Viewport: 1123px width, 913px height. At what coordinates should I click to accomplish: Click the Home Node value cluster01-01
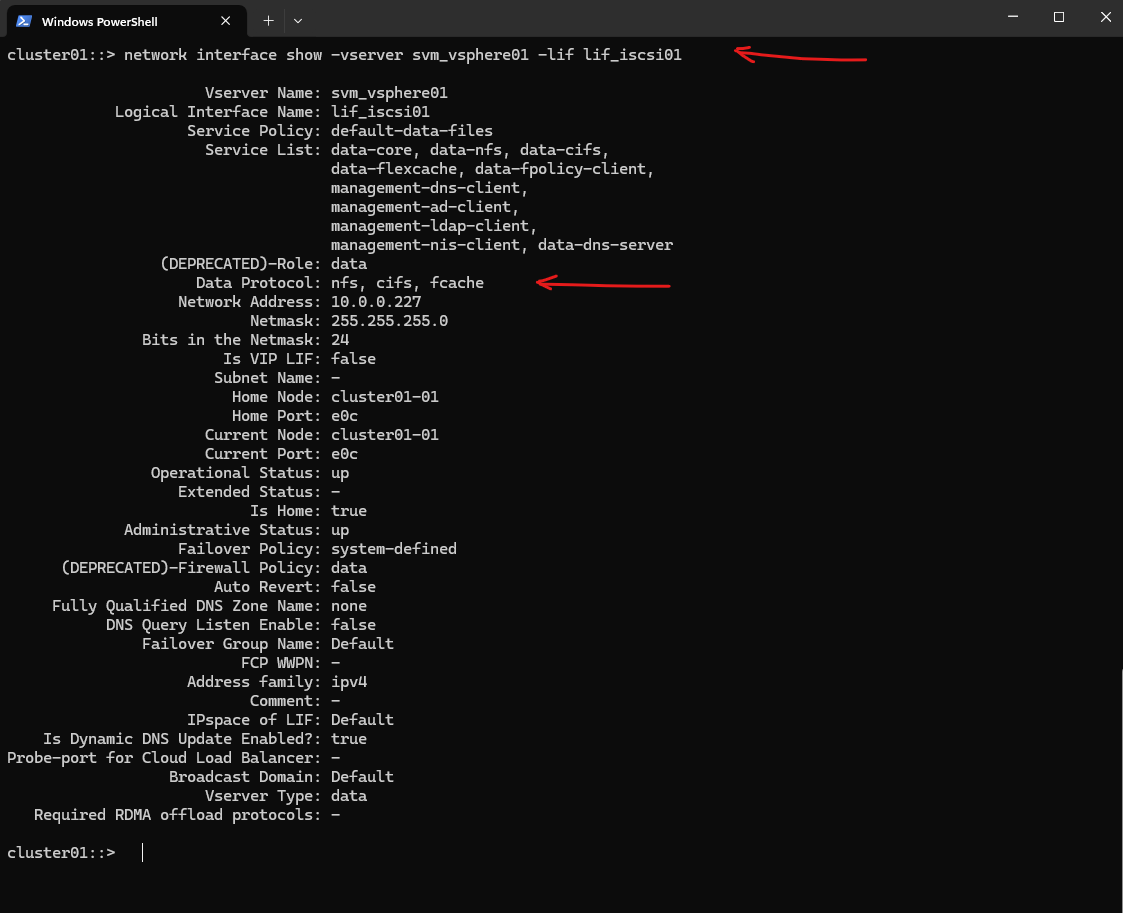[385, 397]
